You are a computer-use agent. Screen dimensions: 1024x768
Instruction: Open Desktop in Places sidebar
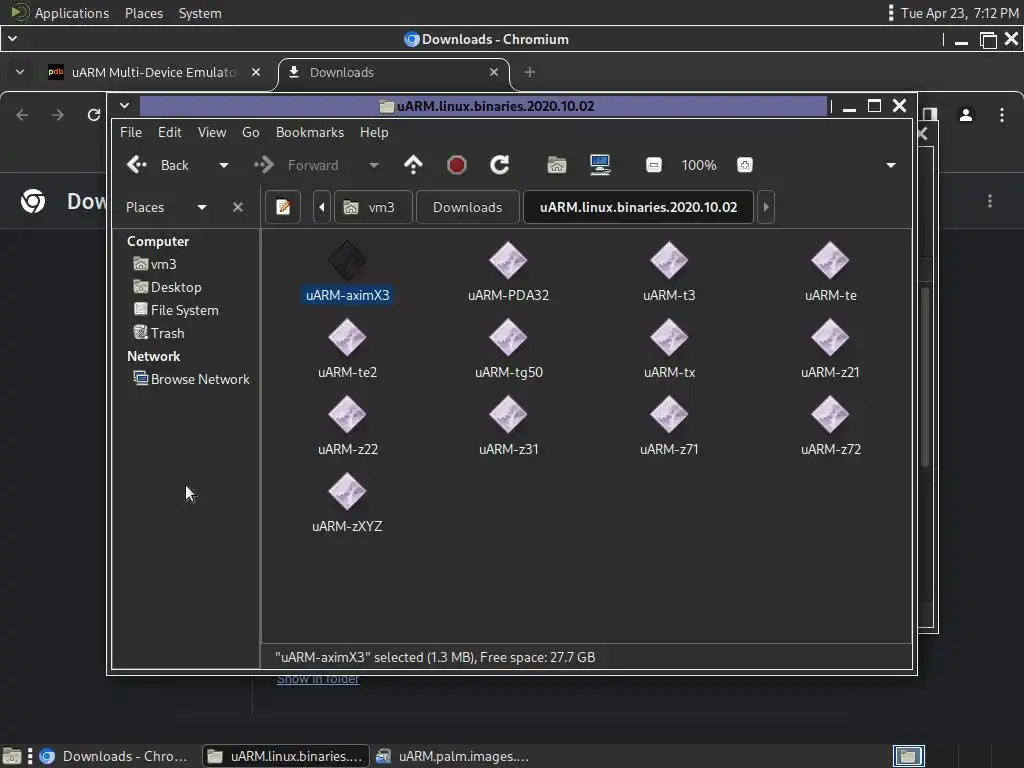(x=167, y=287)
